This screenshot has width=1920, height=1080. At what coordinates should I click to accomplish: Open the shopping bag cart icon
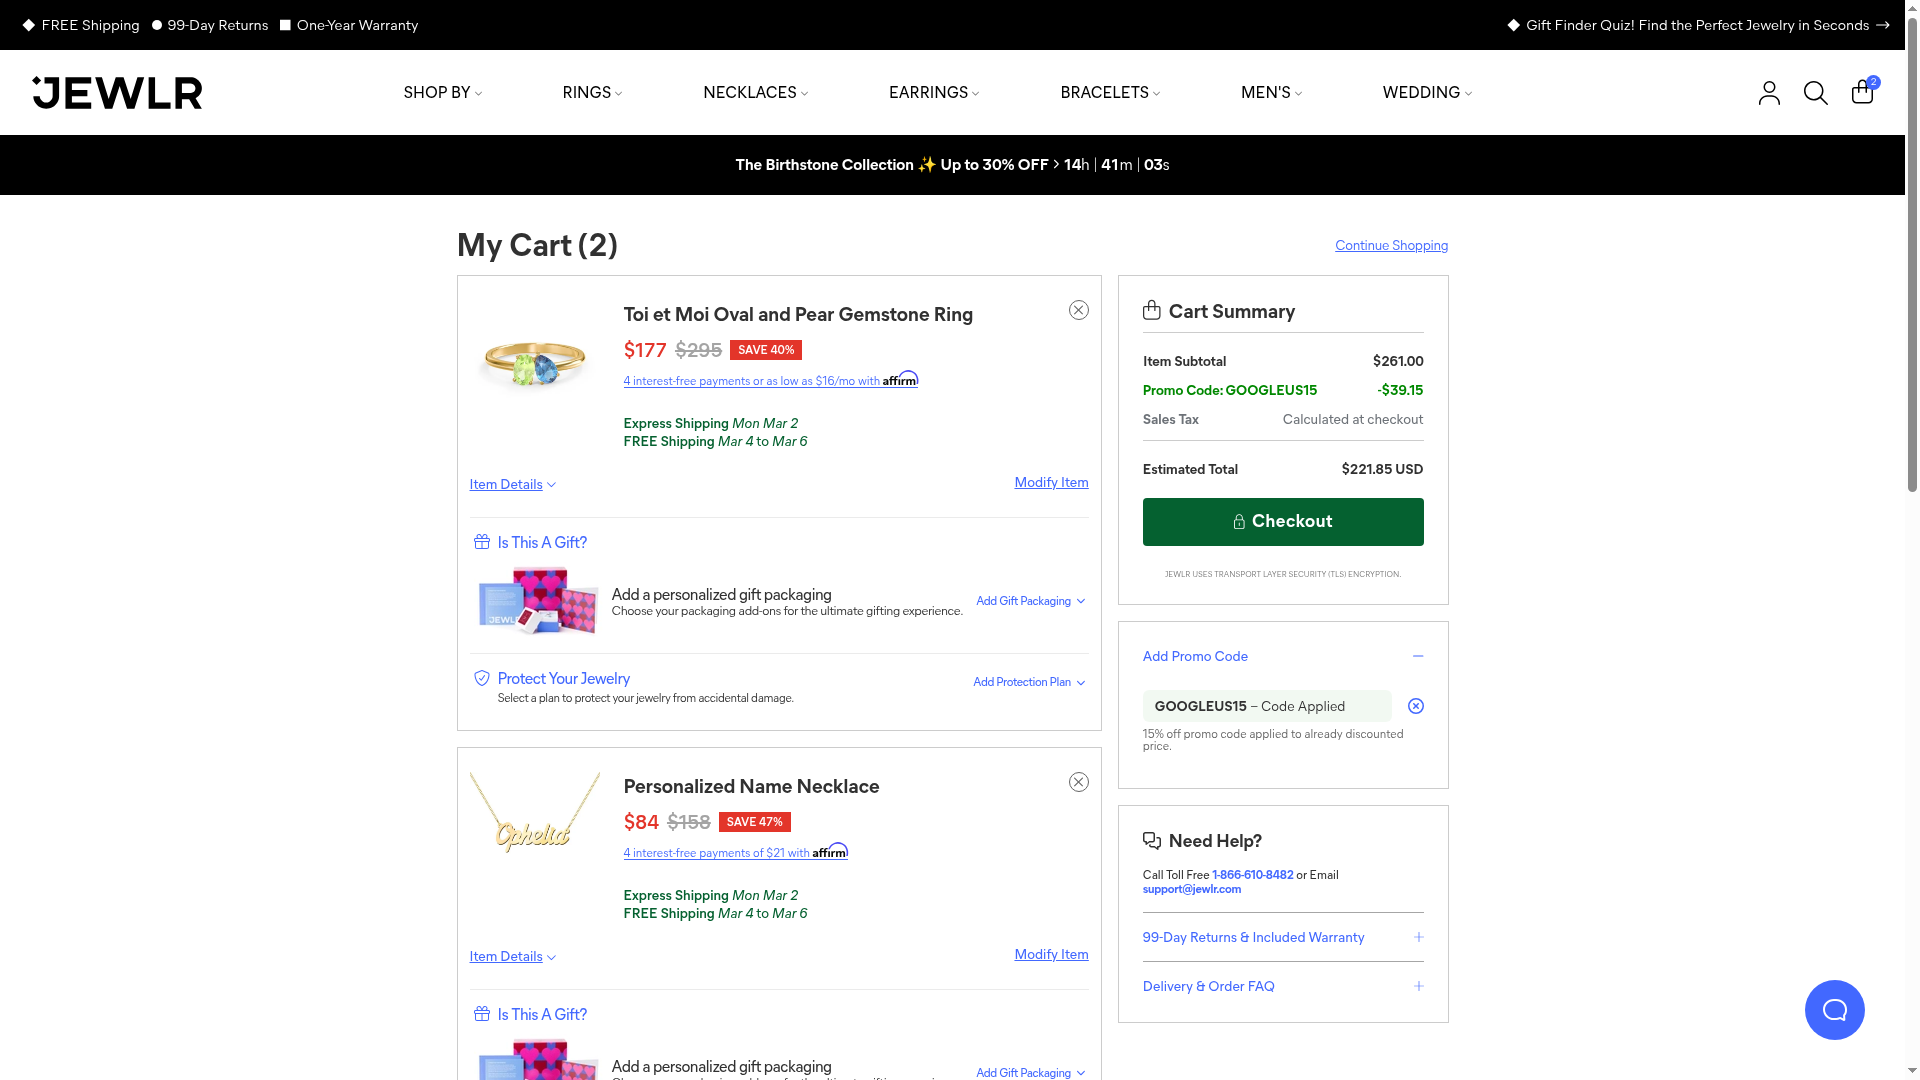(1862, 92)
